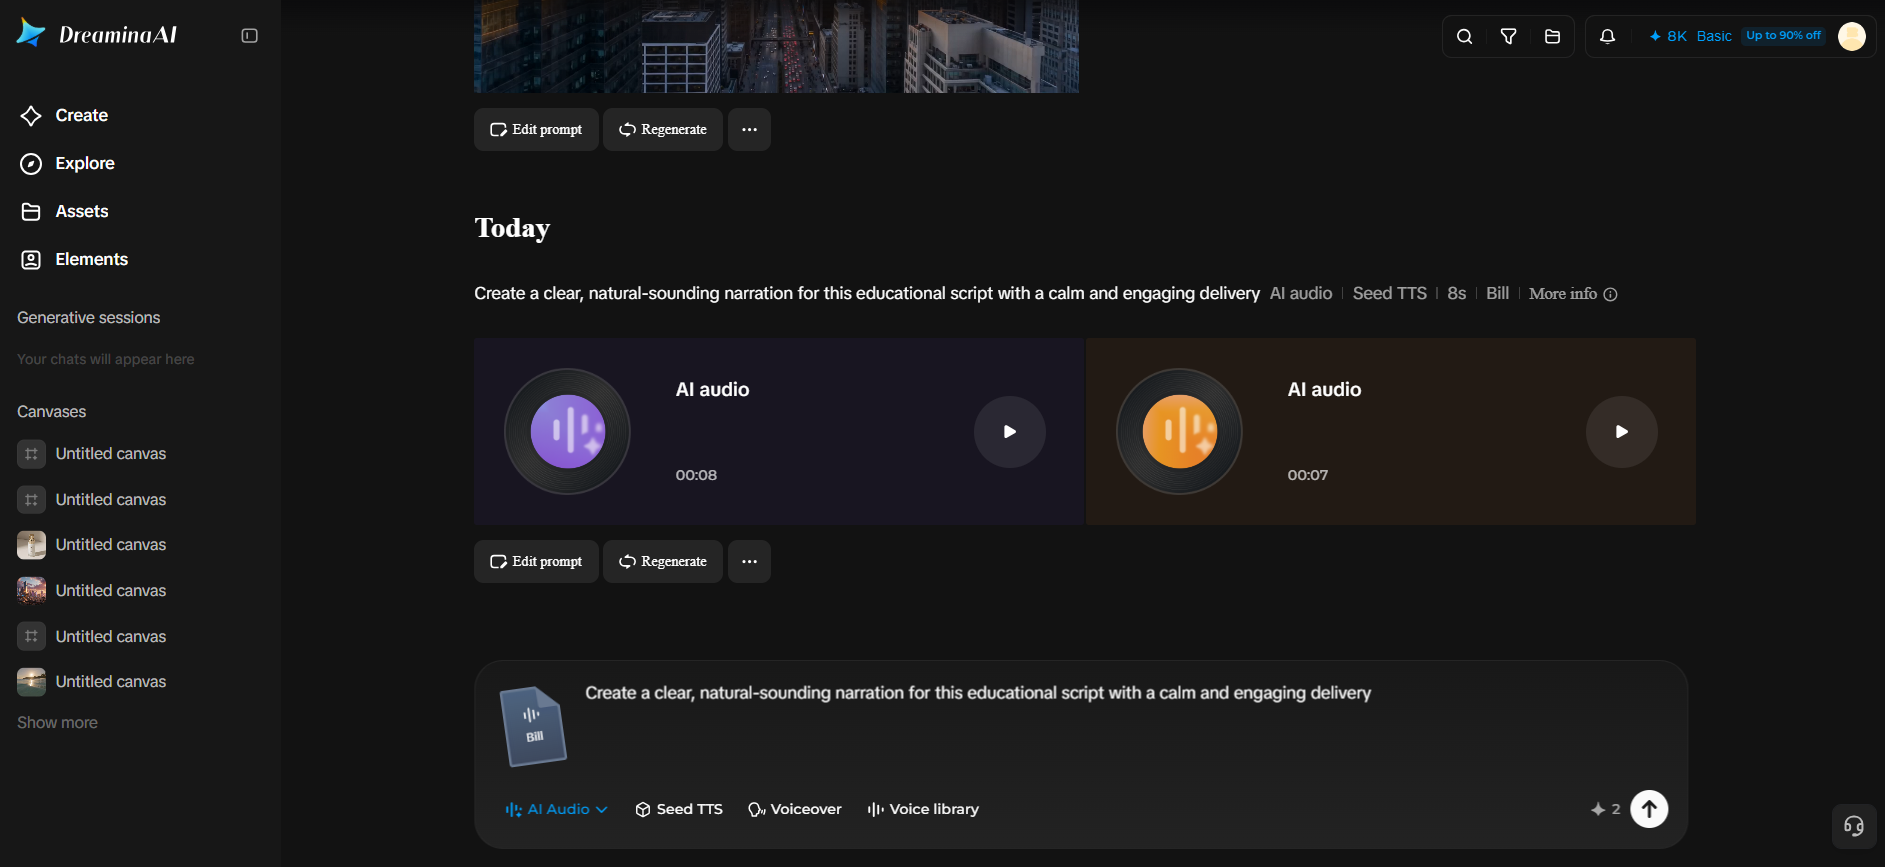Click the Canvases heading

(x=51, y=412)
